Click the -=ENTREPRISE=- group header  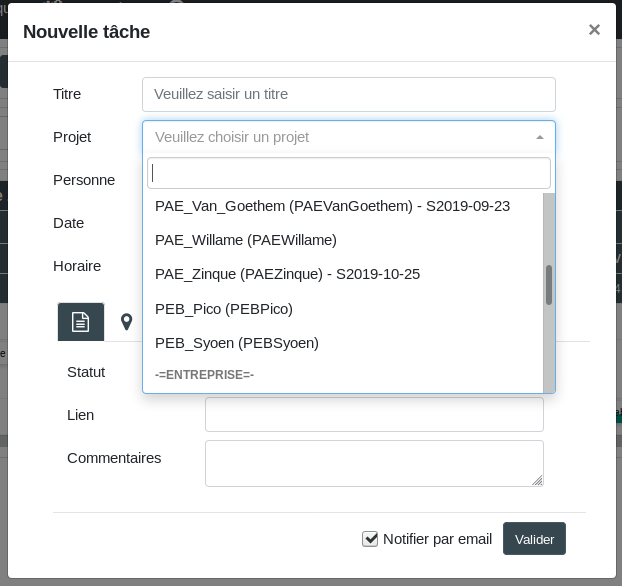pyautogui.click(x=205, y=374)
